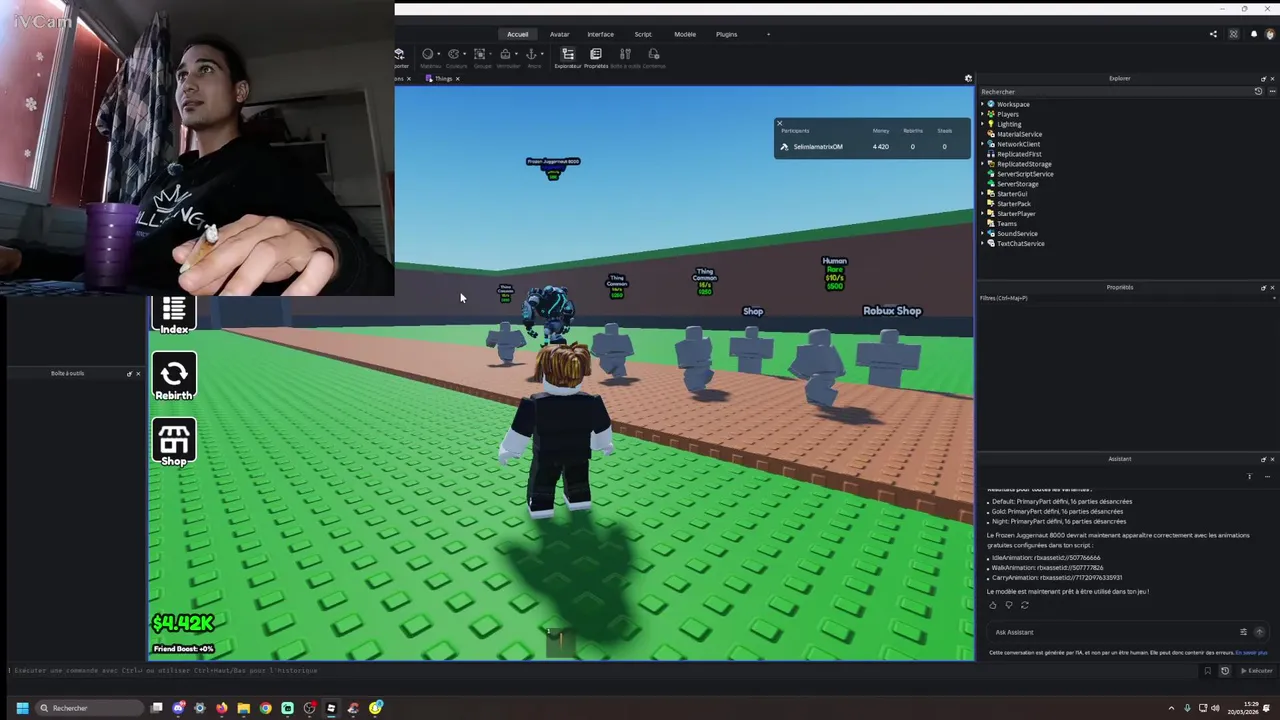Screen dimensions: 1280x720
Task: Open the Index menu in game
Action: (x=174, y=314)
